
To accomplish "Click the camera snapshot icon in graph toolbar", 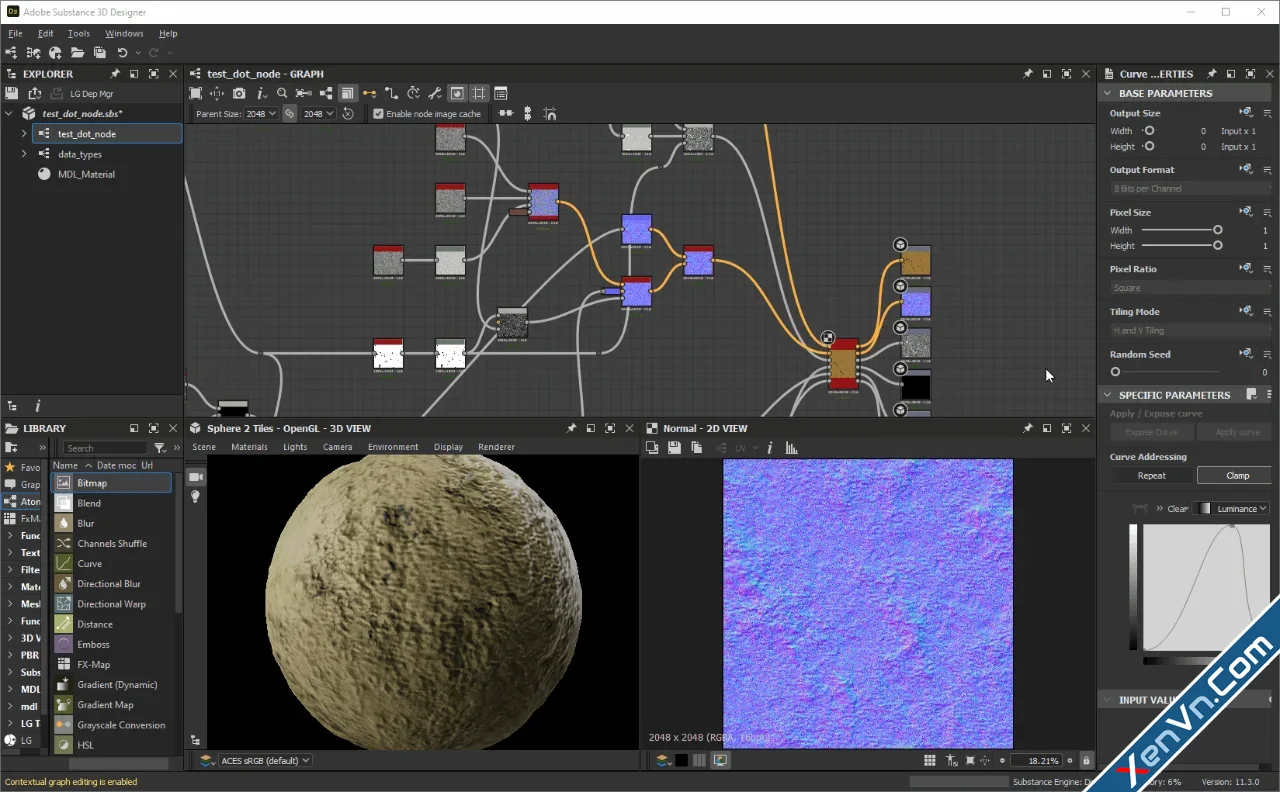I will (239, 93).
